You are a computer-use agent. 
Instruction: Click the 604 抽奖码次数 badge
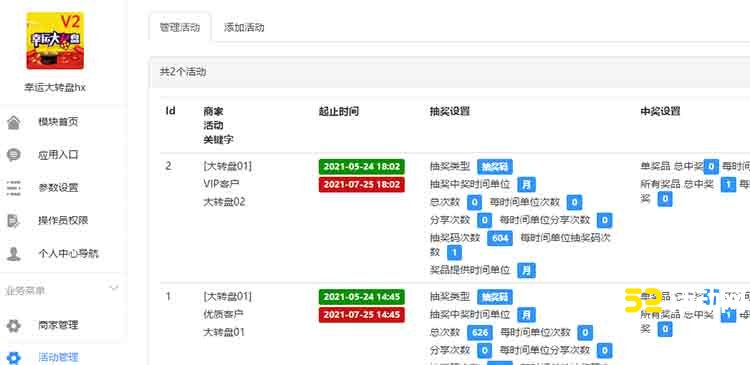pyautogui.click(x=500, y=238)
